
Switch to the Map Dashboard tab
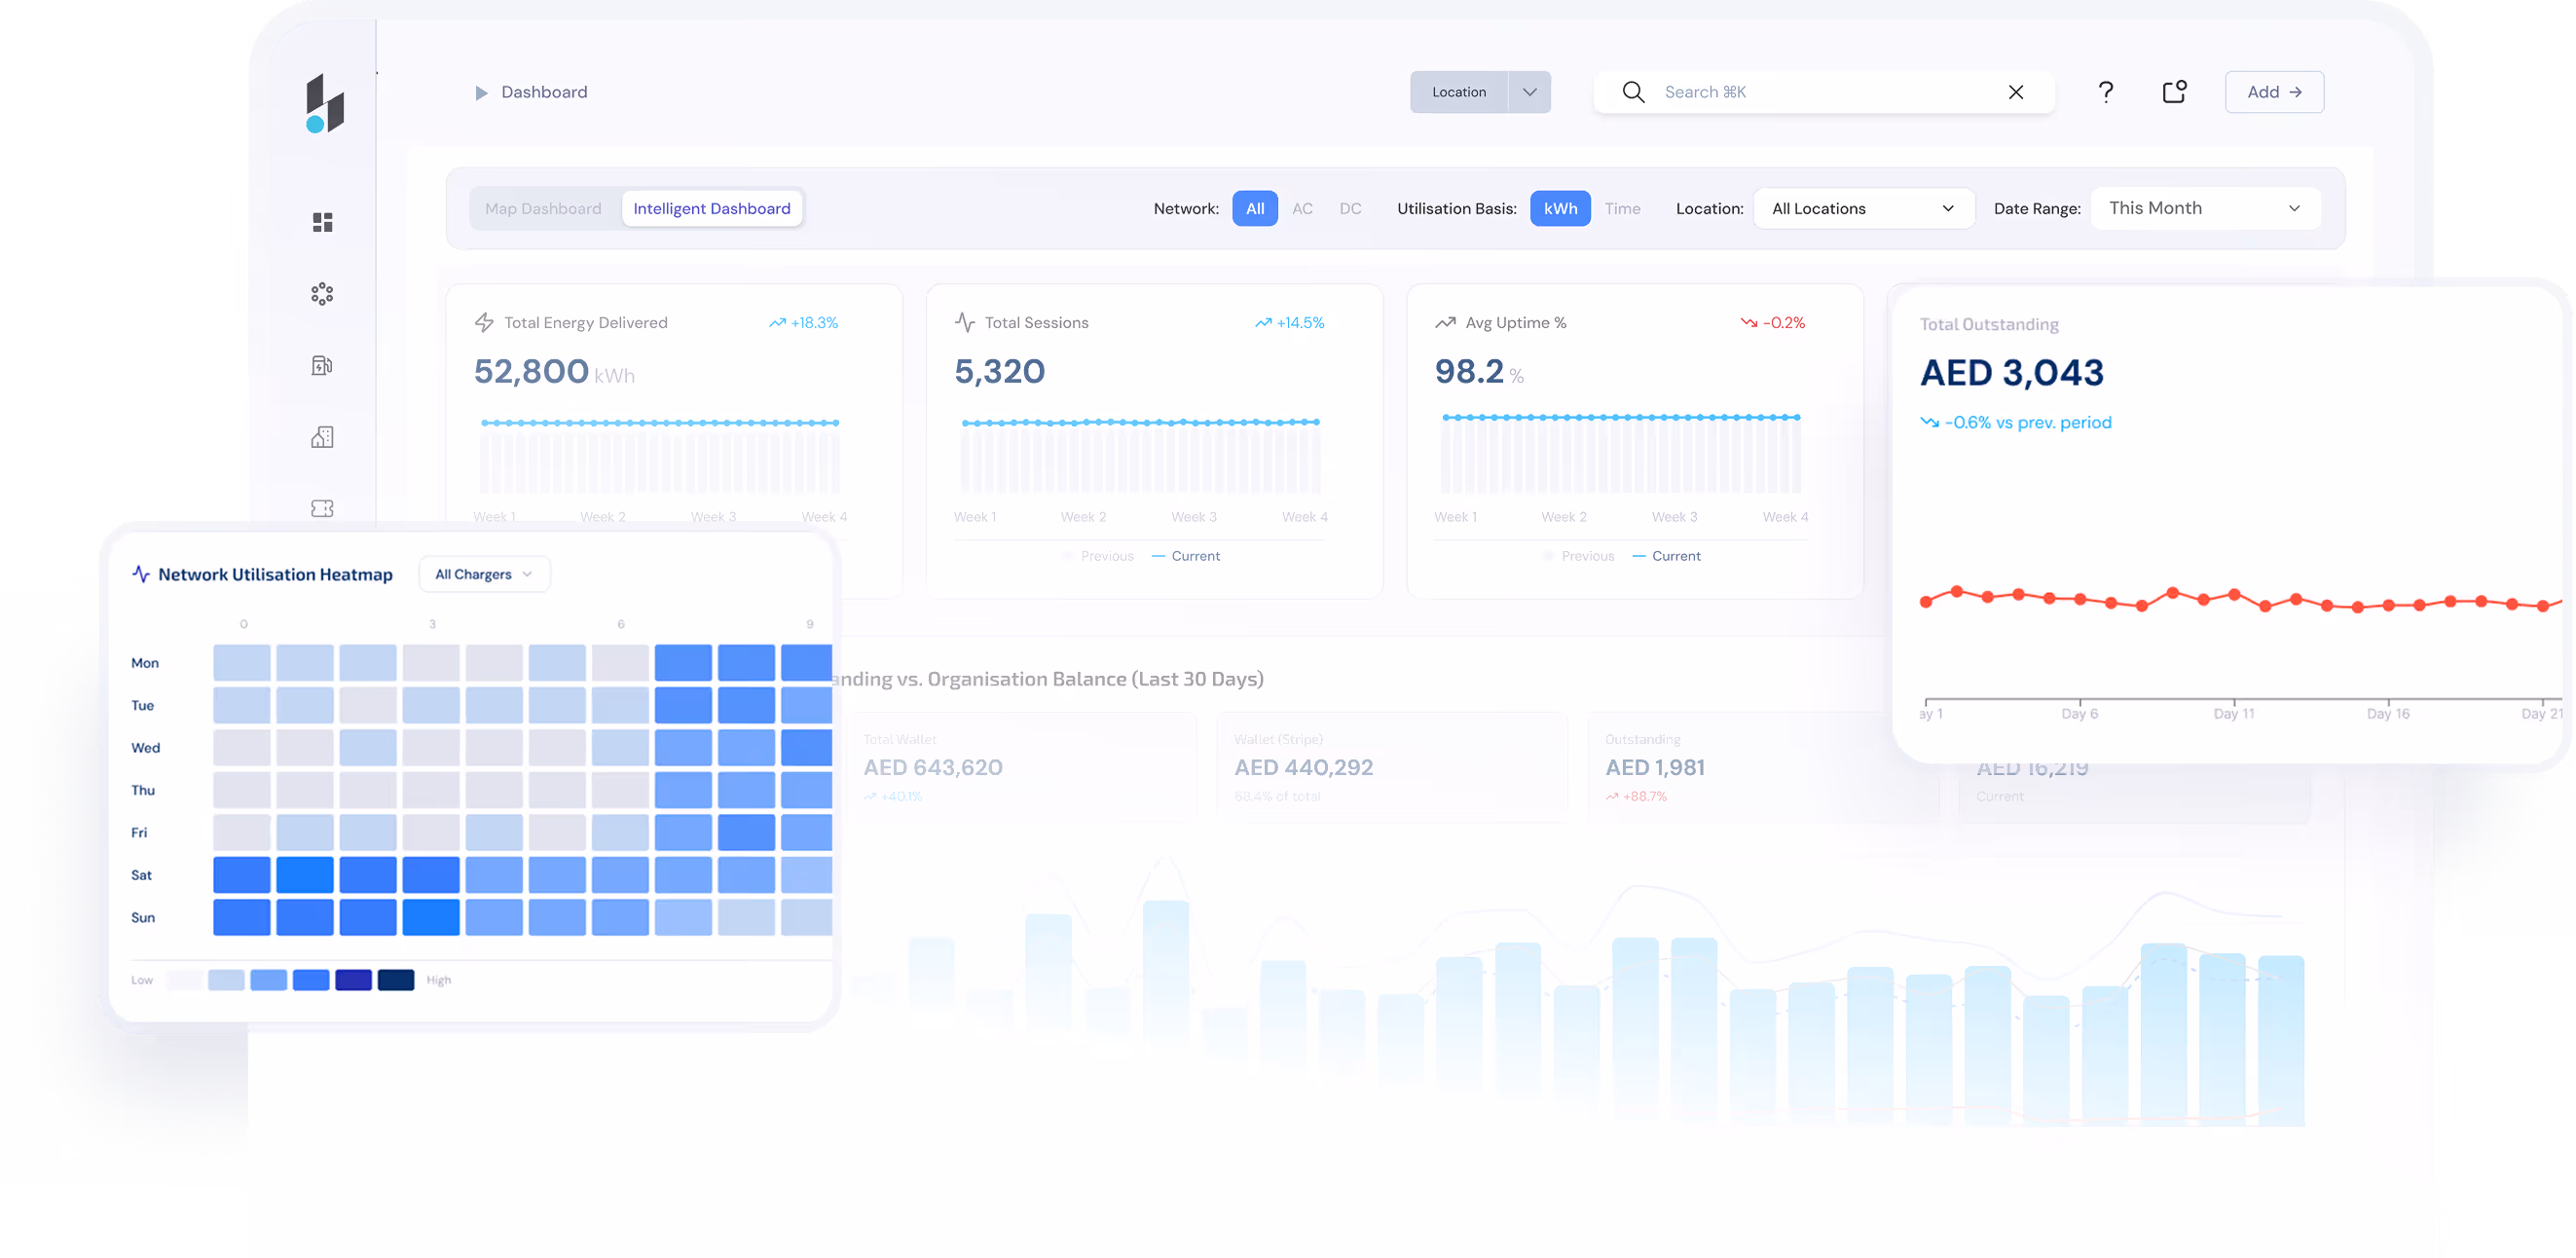click(543, 209)
